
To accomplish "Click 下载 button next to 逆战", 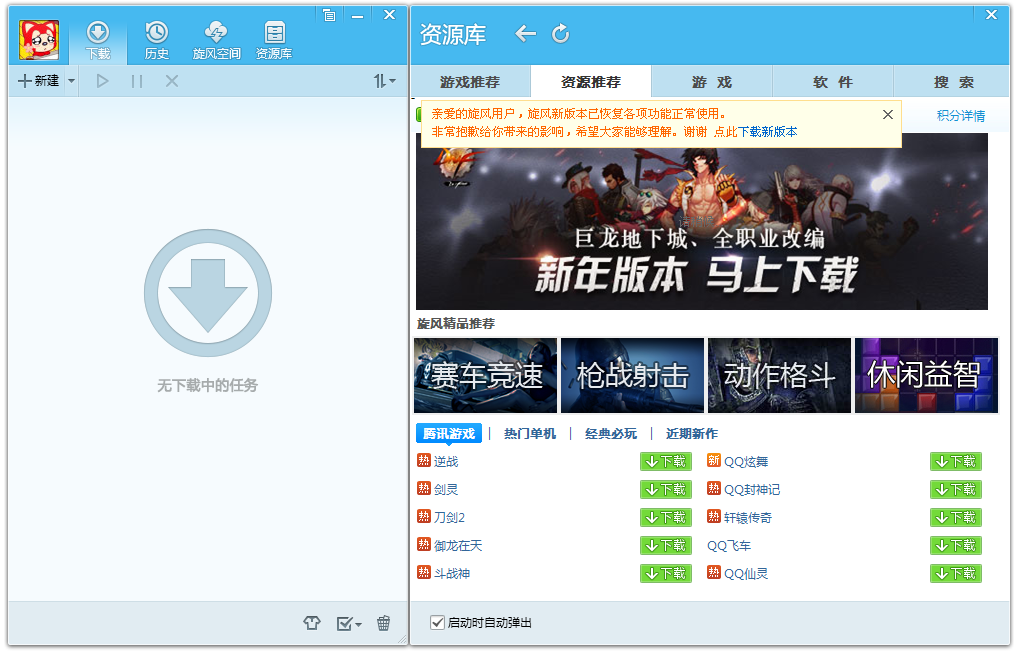I will [x=665, y=461].
